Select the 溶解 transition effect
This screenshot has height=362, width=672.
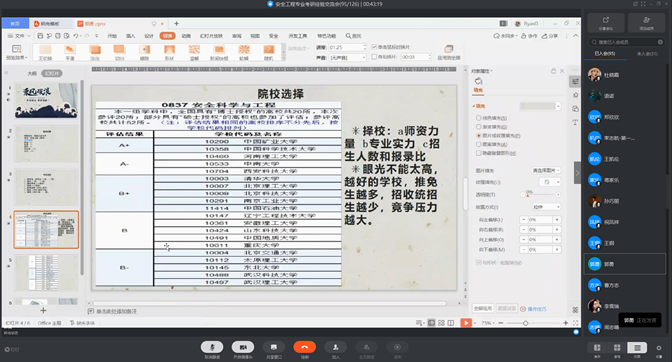[x=194, y=51]
